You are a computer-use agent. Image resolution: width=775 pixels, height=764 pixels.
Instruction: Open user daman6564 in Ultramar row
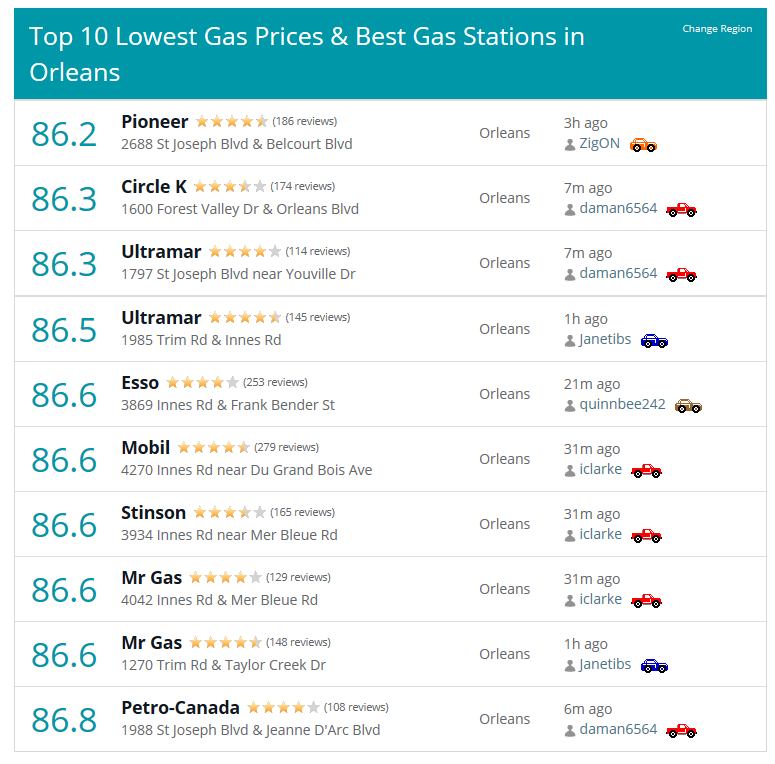618,273
